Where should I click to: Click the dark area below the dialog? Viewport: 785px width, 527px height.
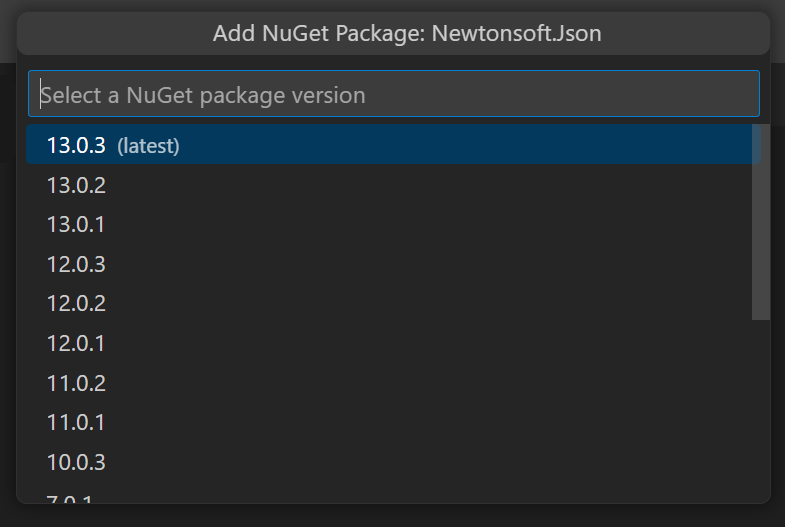[x=393, y=516]
